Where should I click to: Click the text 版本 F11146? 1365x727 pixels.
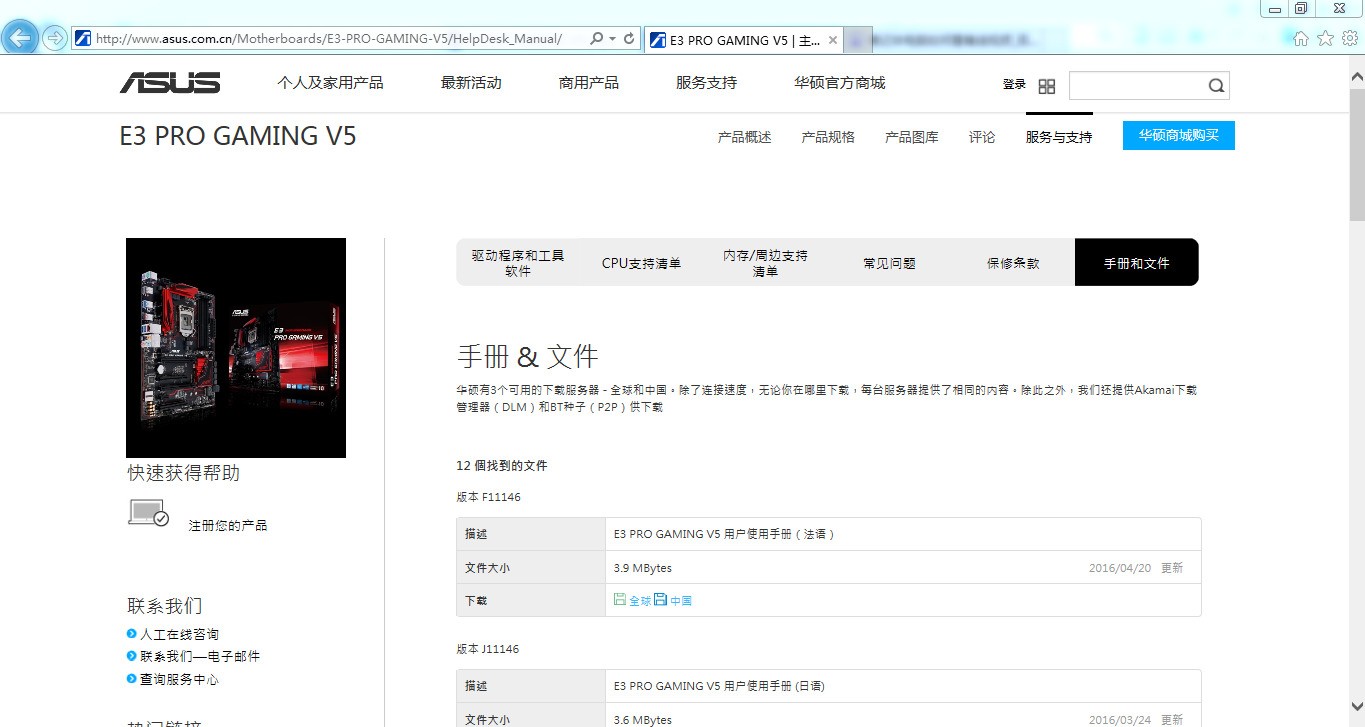488,497
